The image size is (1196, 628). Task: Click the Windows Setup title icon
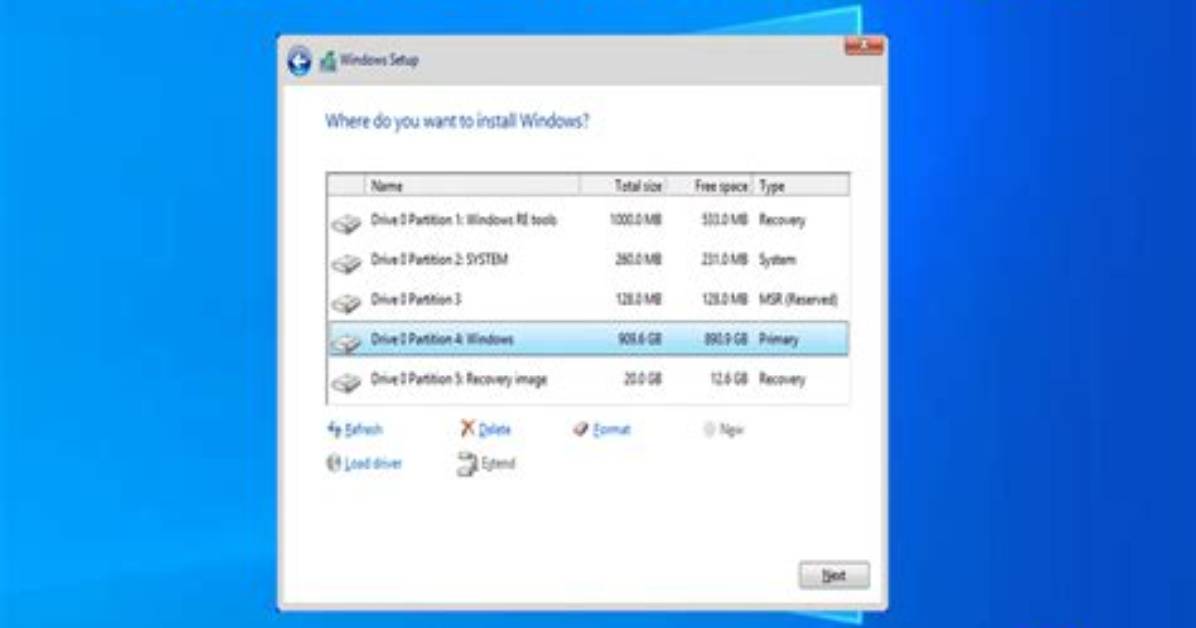[x=328, y=60]
